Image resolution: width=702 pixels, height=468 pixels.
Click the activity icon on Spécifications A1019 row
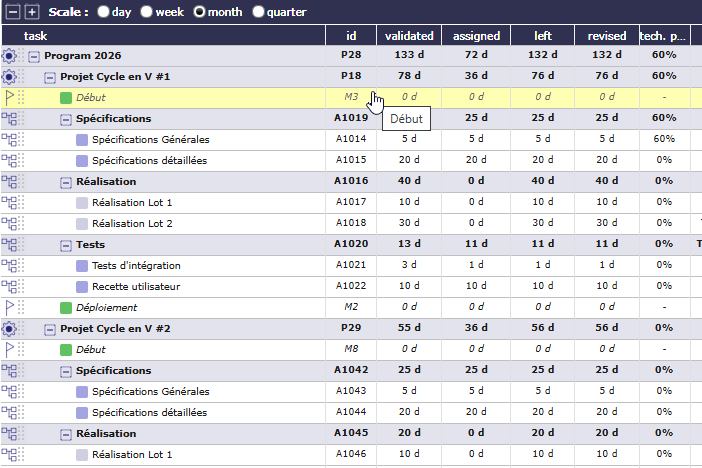(9, 118)
